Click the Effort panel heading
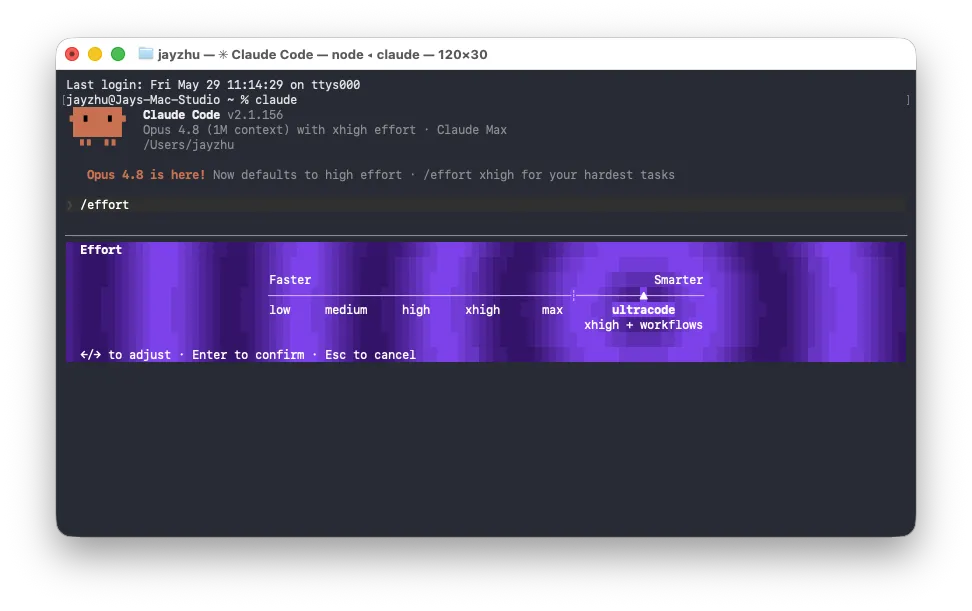The image size is (972, 611). coord(100,250)
